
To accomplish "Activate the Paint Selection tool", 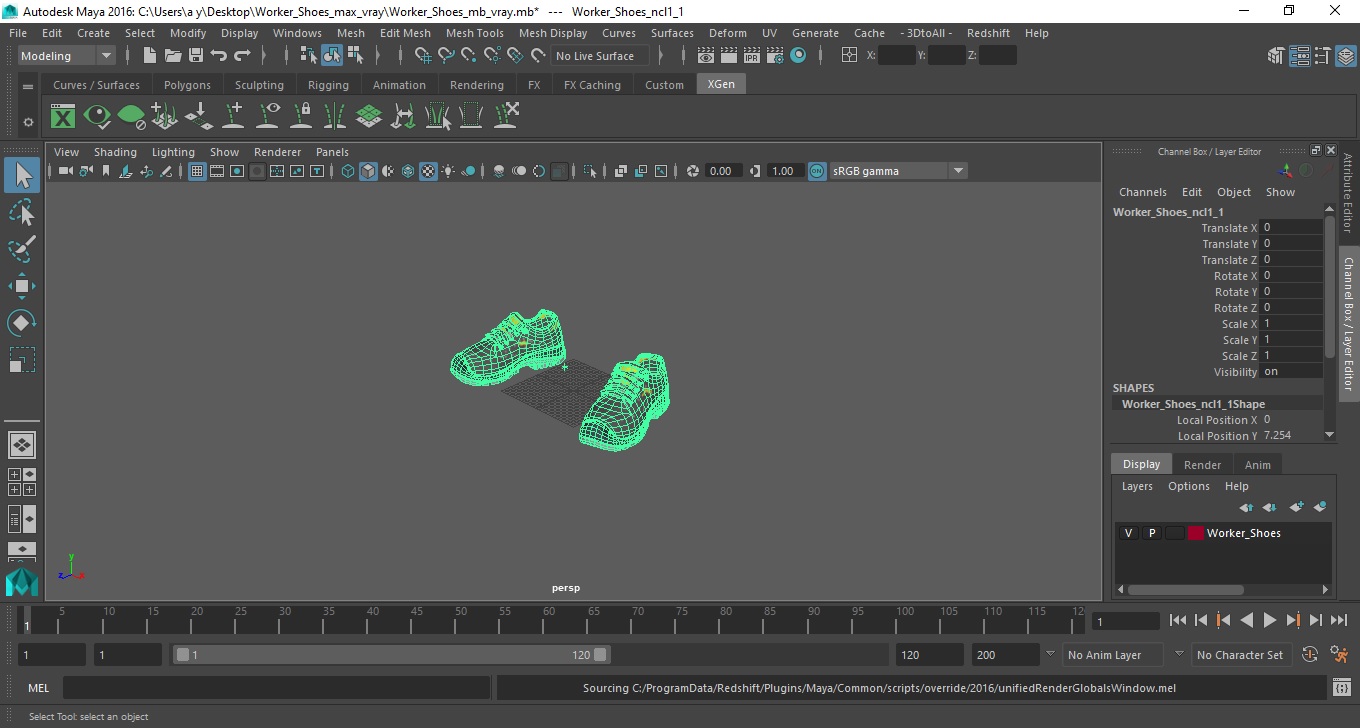I will (x=22, y=248).
